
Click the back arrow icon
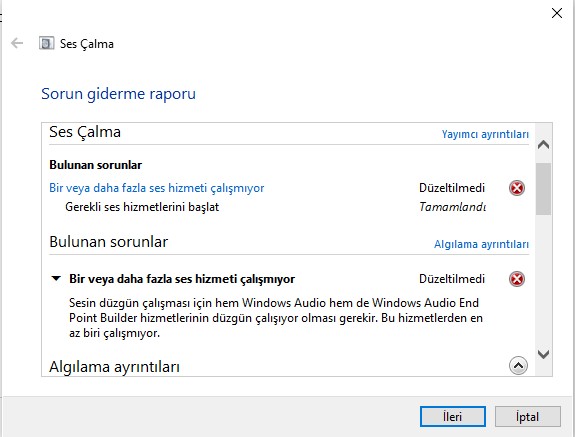[x=17, y=43]
